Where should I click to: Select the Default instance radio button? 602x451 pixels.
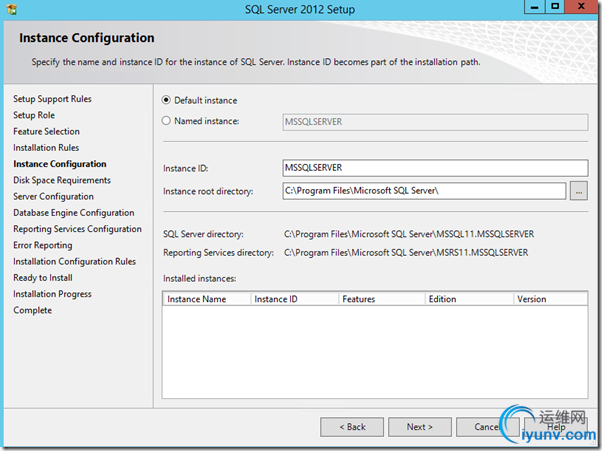pos(166,100)
